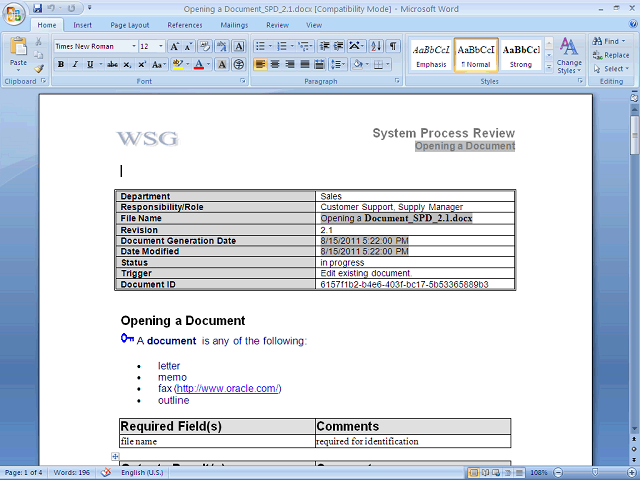Undo the last action
The width and height of the screenshot is (640, 480).
(x=51, y=8)
